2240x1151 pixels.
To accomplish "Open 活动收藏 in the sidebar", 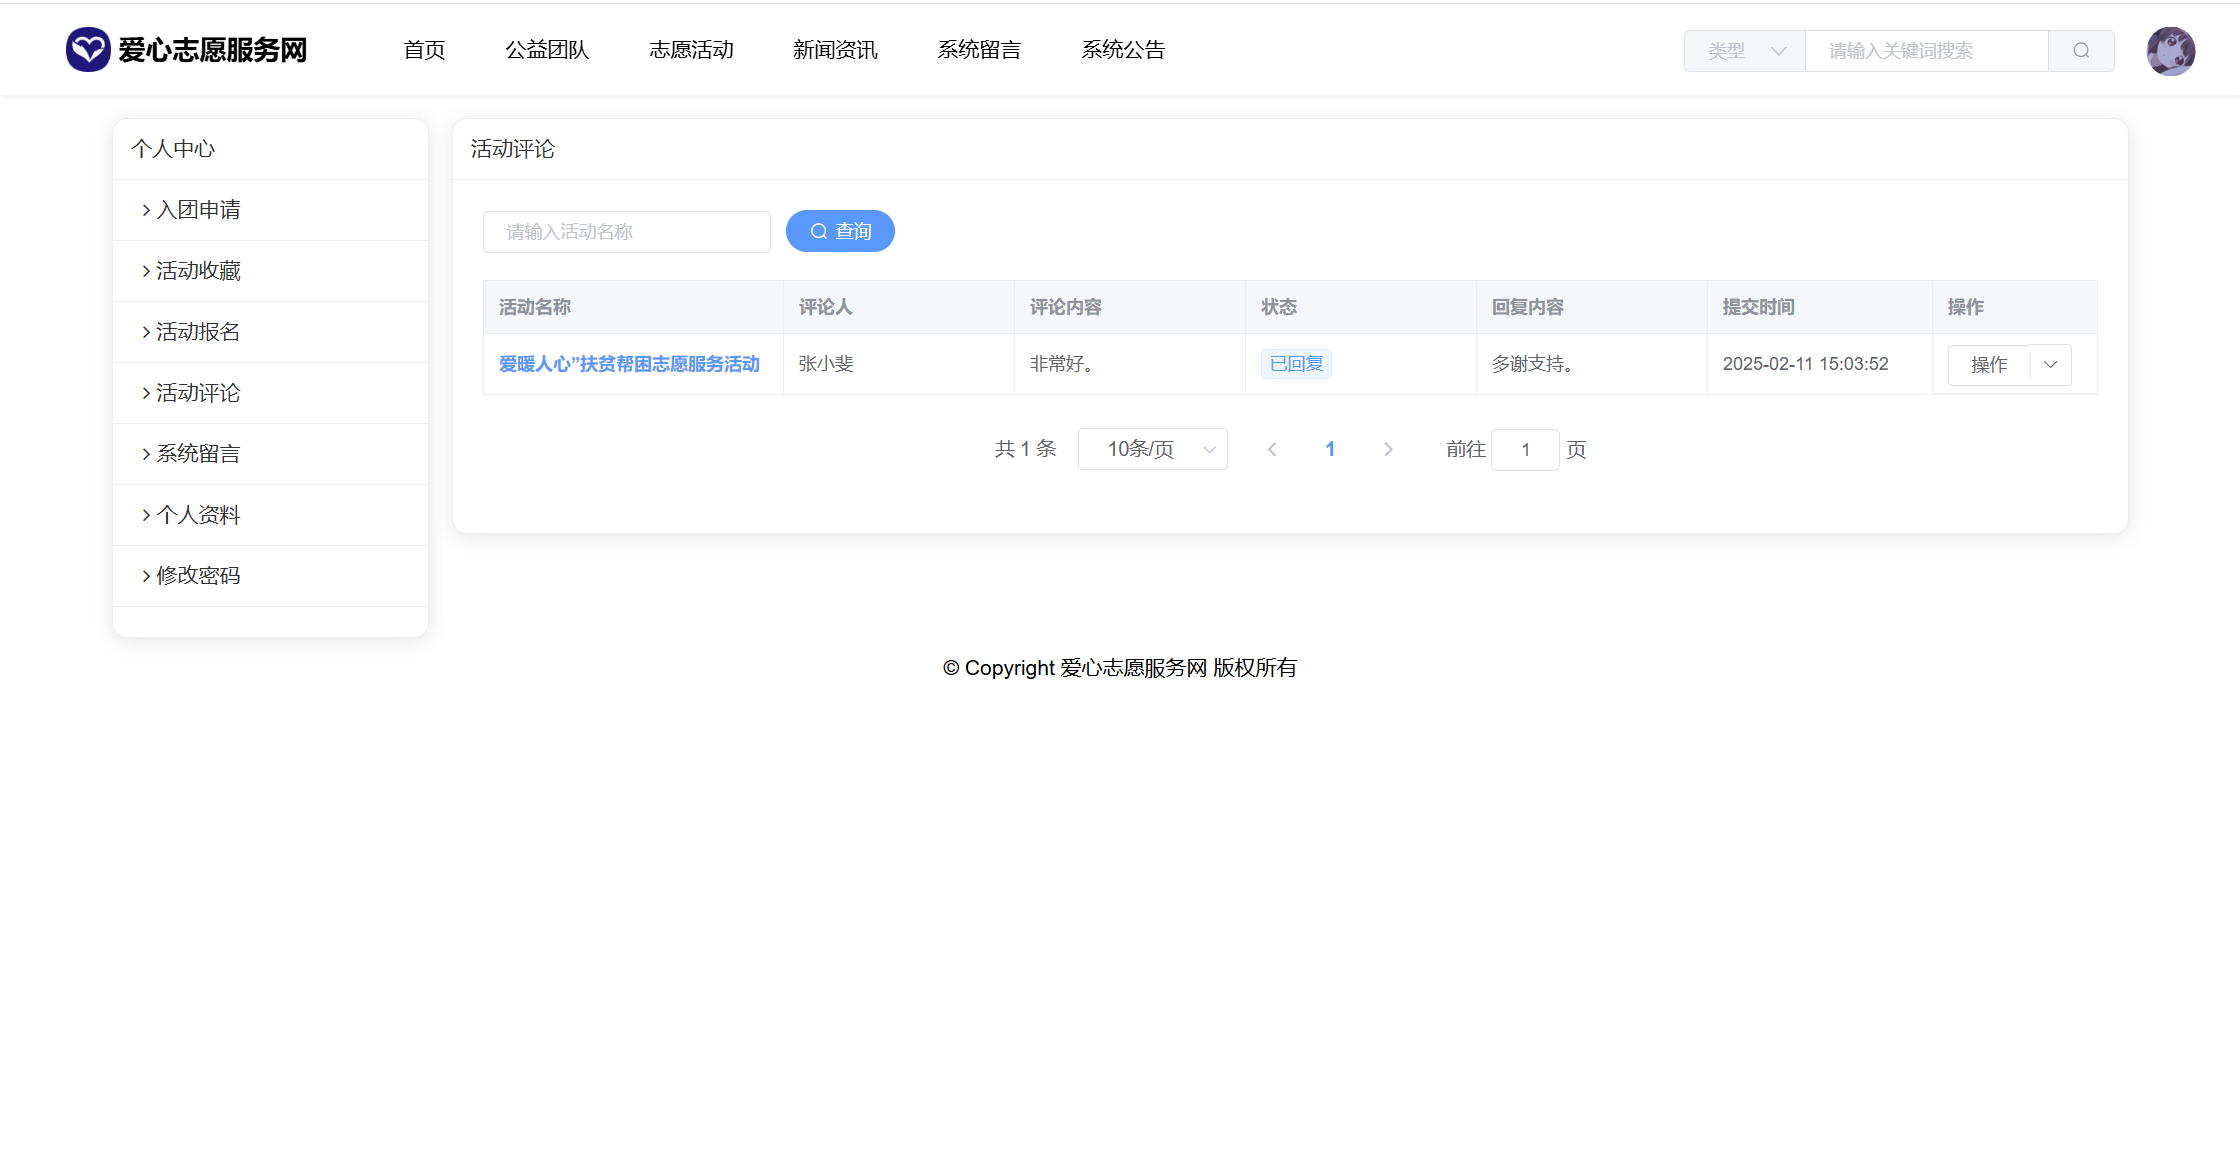I will (x=198, y=271).
